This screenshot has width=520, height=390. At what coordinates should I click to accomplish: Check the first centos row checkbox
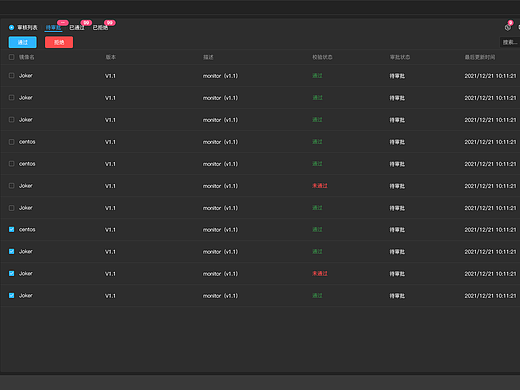11,142
